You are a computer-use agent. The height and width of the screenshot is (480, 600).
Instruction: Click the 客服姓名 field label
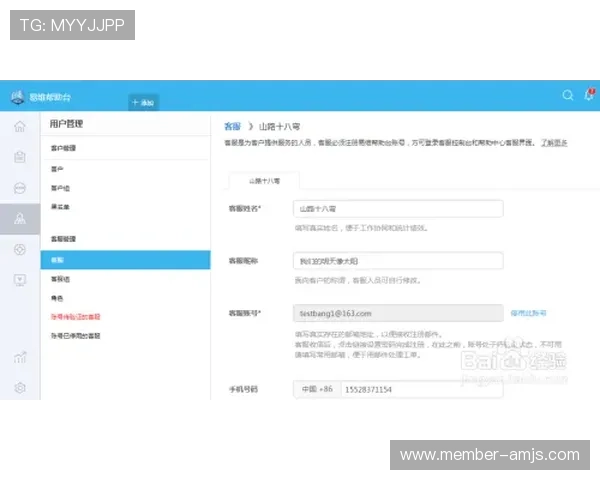(245, 209)
